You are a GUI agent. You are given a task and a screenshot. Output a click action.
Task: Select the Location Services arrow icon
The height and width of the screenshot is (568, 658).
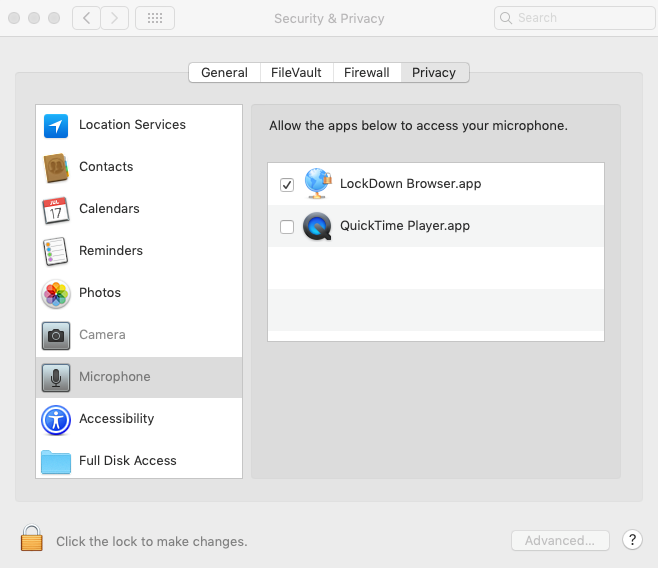(x=56, y=126)
